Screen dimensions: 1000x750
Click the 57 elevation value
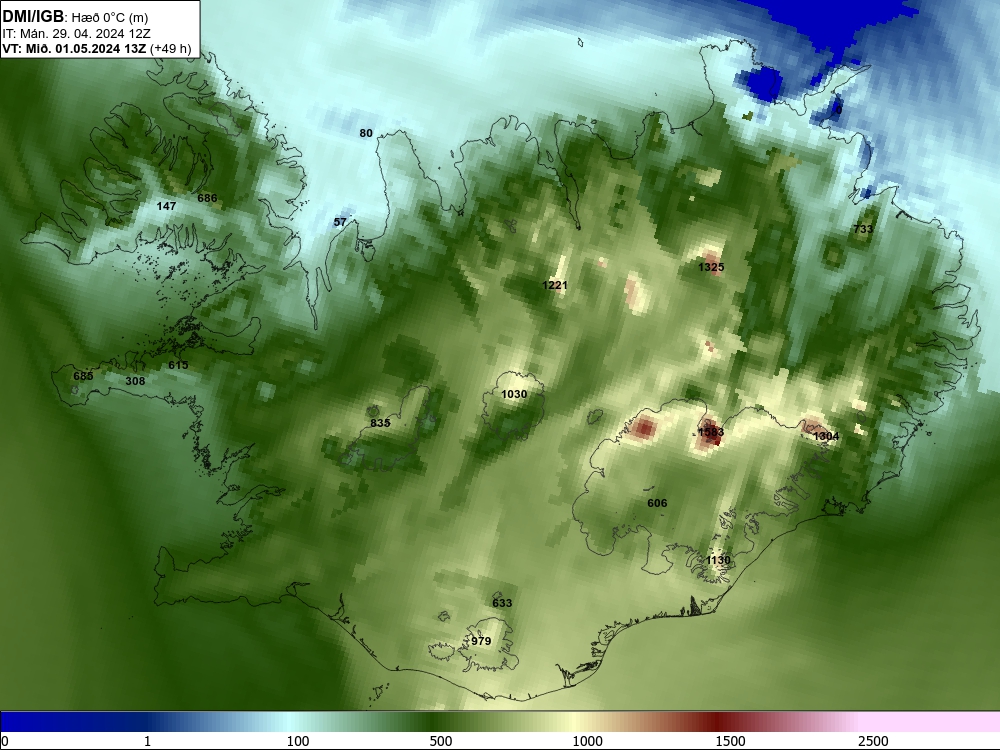tap(340, 222)
